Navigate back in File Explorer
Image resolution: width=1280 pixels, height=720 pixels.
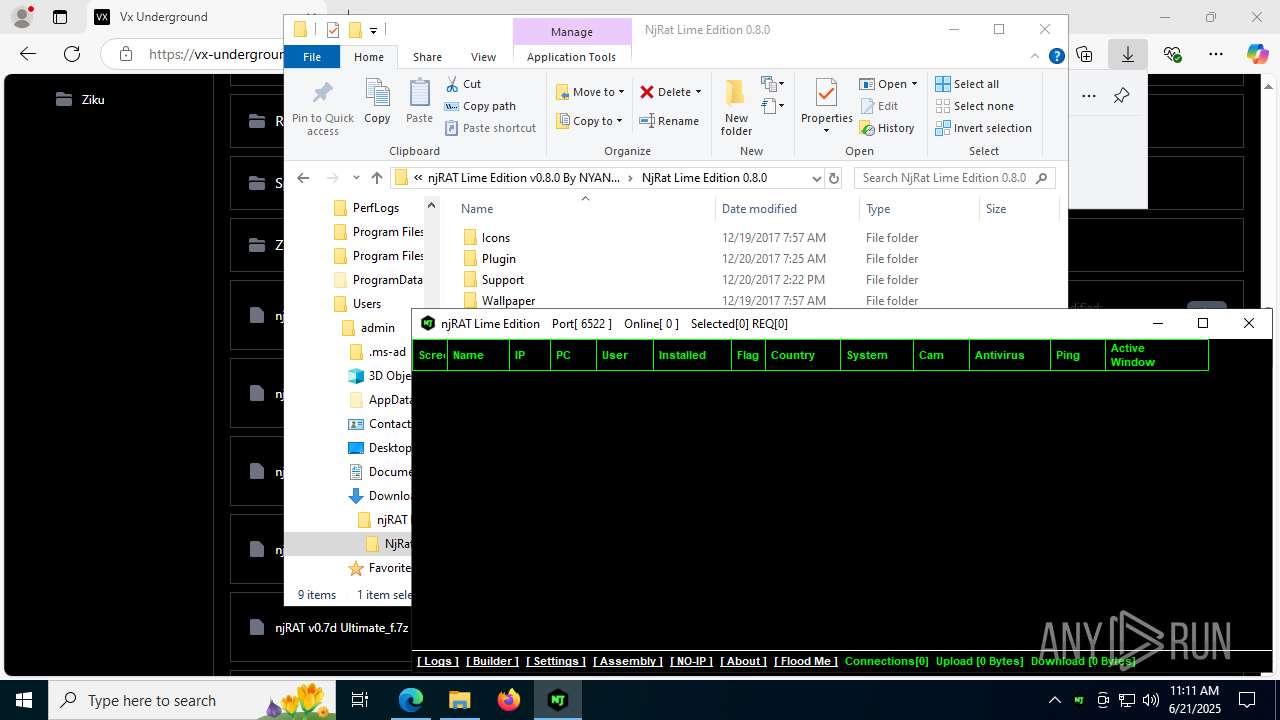pos(303,178)
